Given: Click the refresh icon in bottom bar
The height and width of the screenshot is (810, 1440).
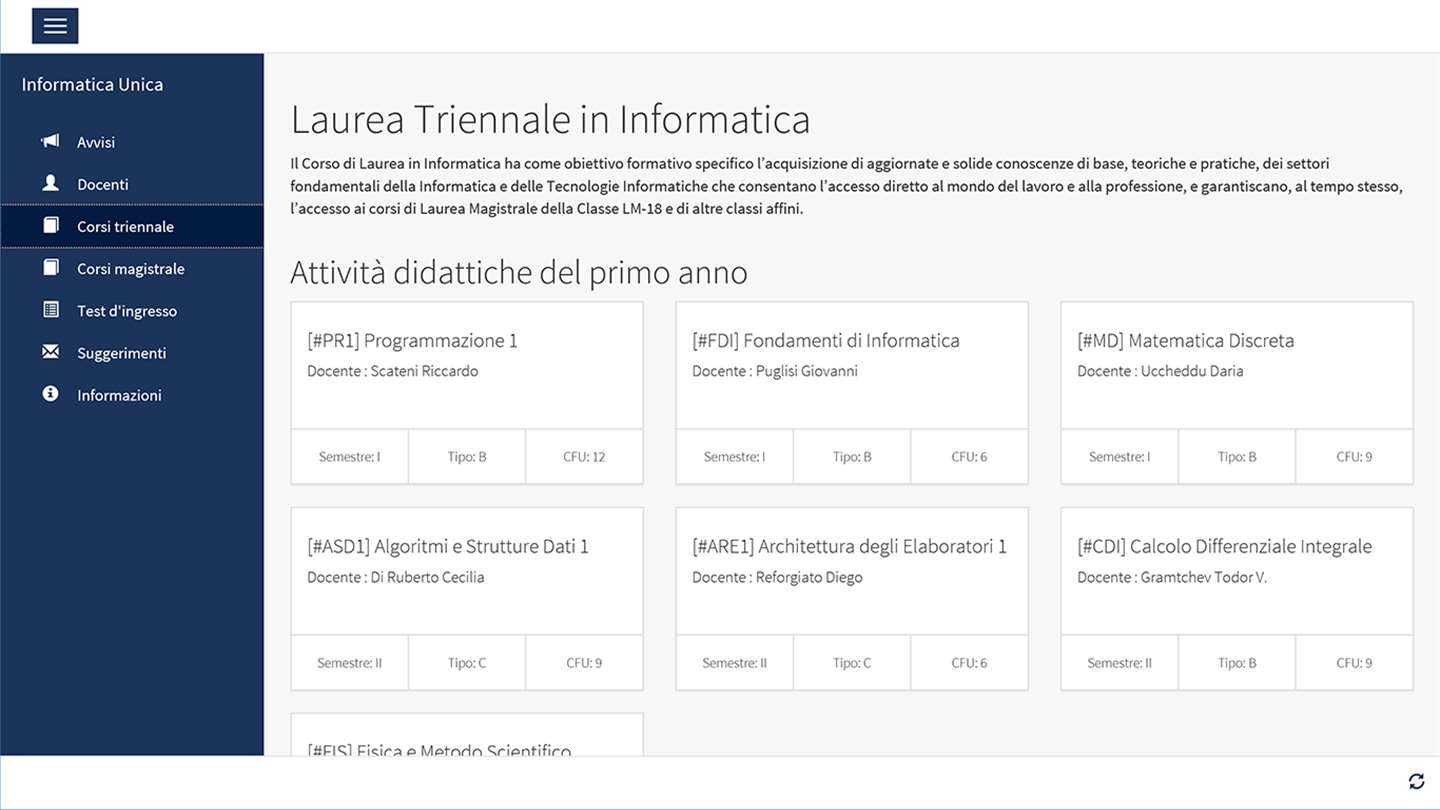Looking at the screenshot, I should [x=1415, y=781].
